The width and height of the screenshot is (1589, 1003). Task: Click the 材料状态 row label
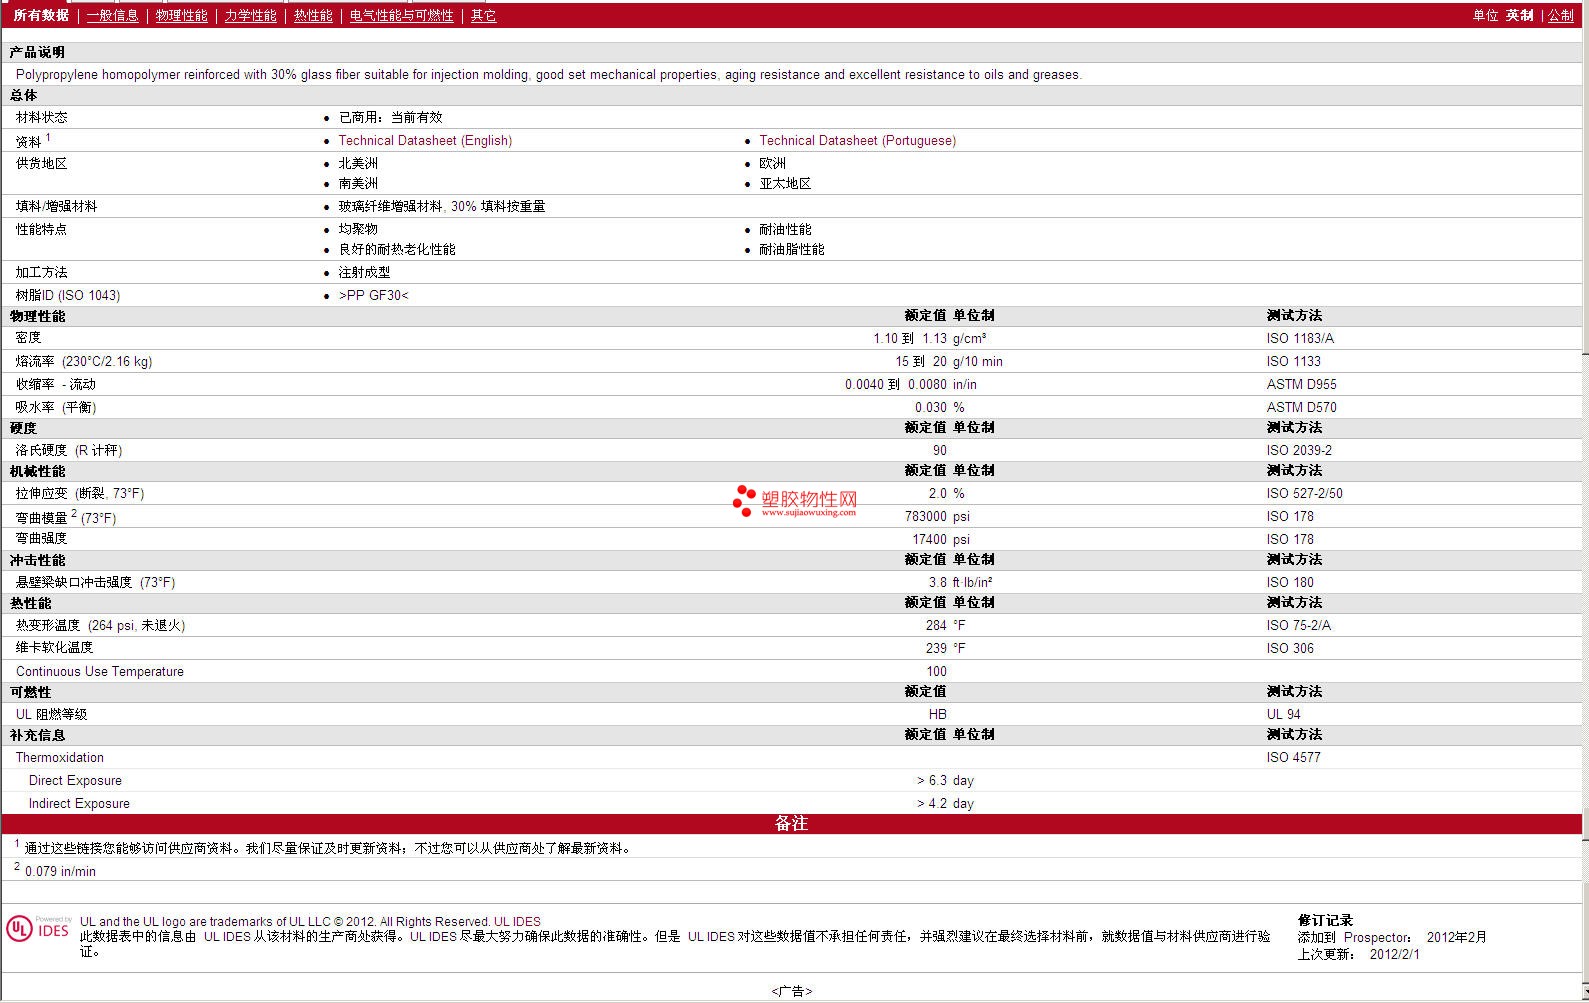(x=42, y=118)
